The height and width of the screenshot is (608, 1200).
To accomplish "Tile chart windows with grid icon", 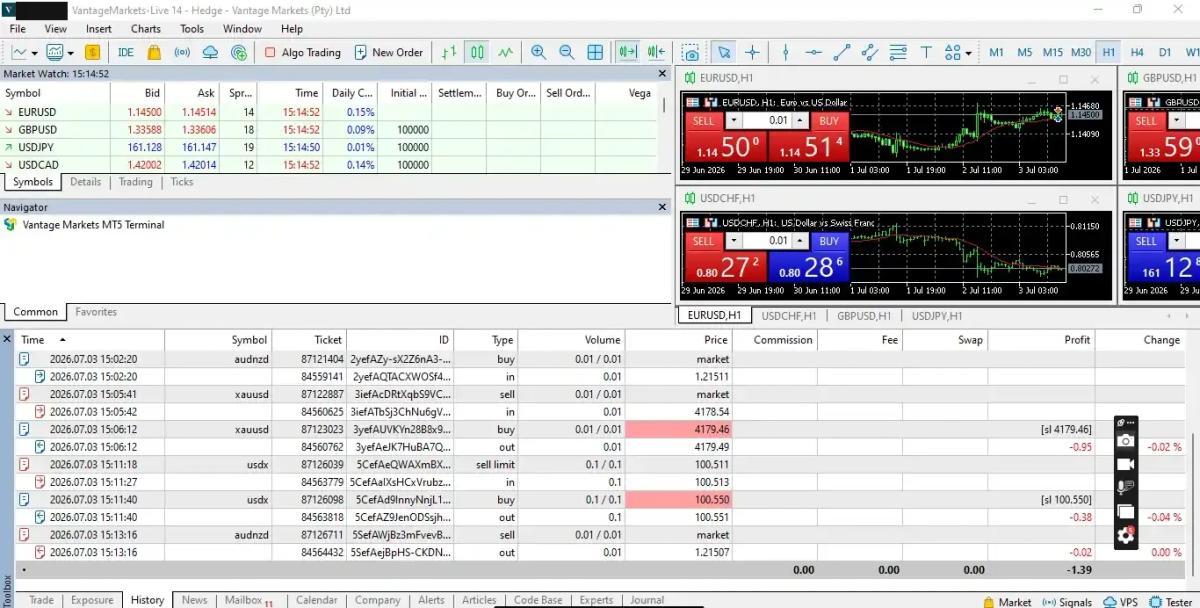I will click(x=595, y=52).
